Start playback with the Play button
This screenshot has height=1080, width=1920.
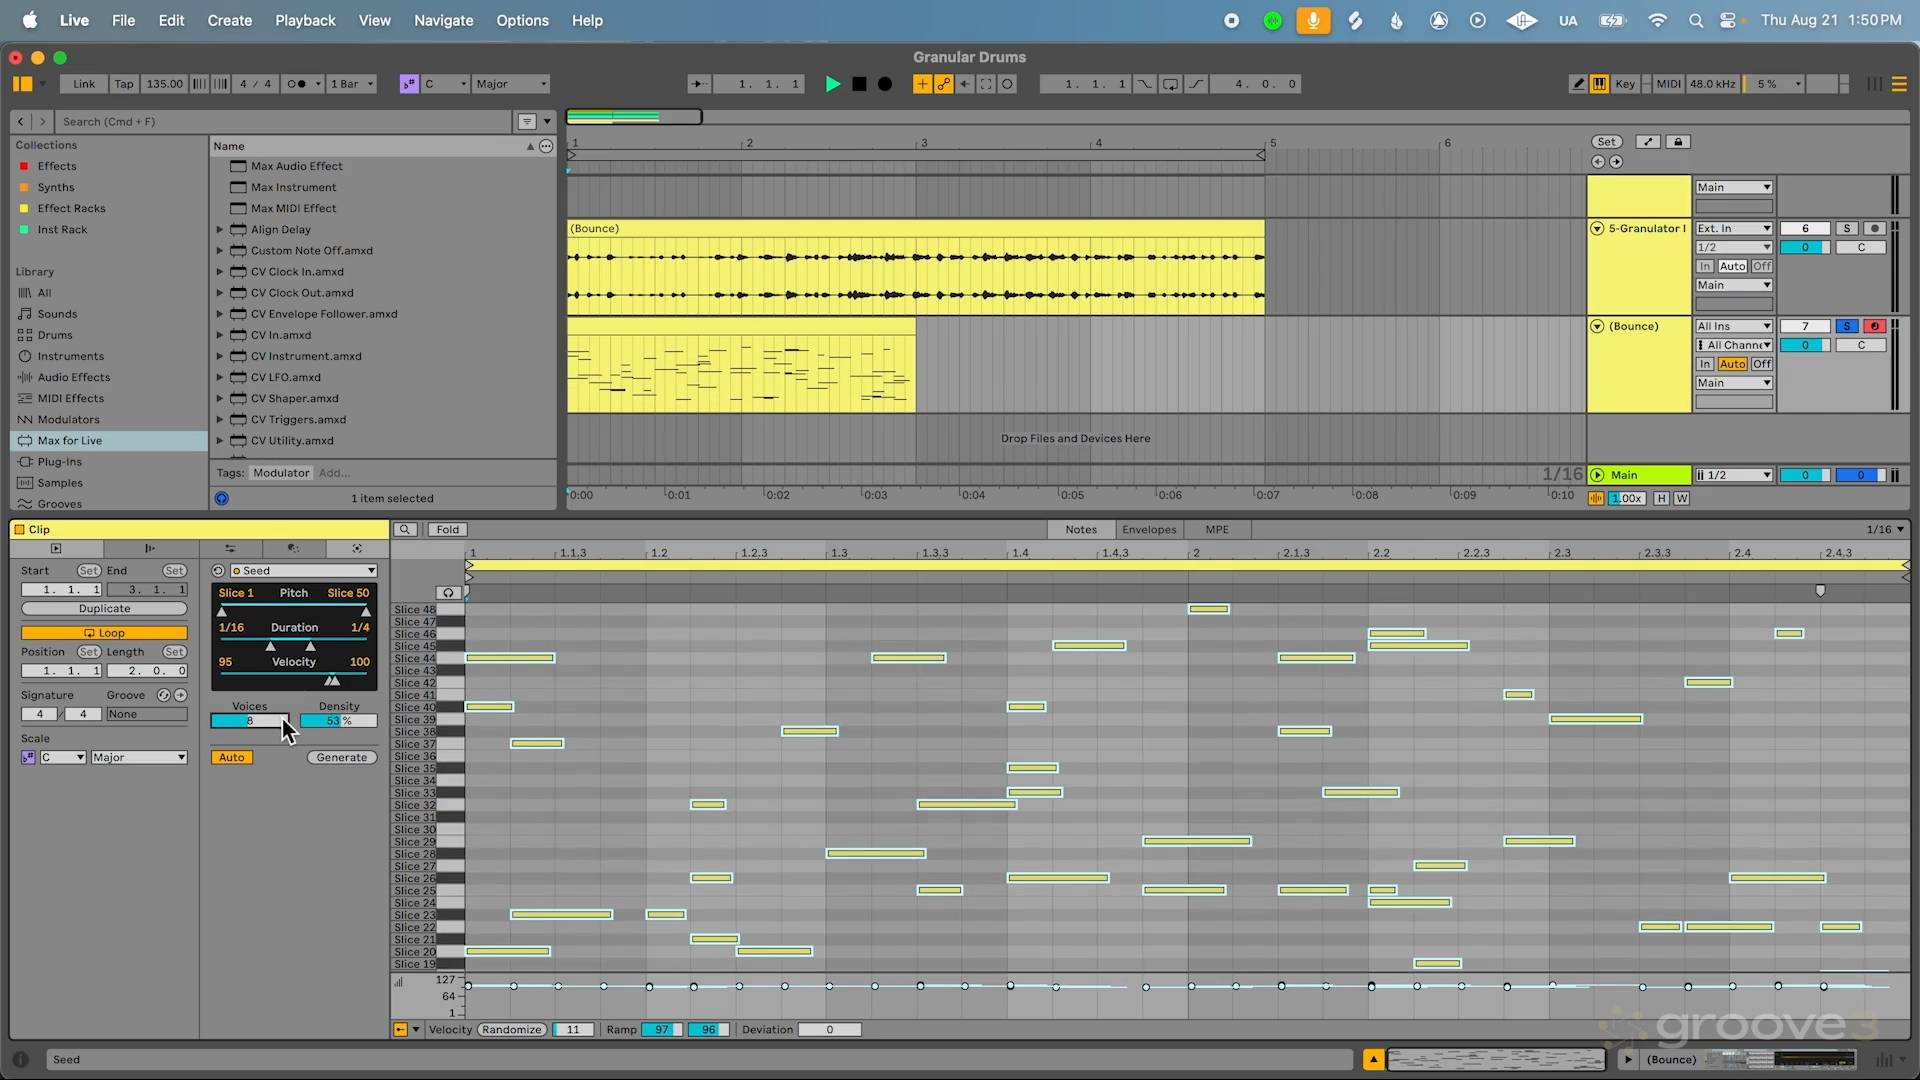pos(832,84)
